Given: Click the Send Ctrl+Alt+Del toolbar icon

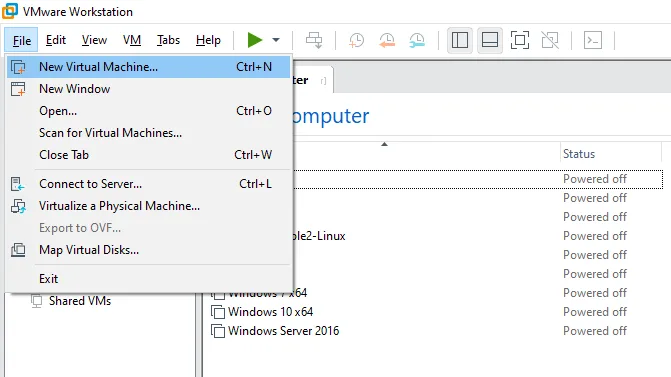Looking at the screenshot, I should pos(314,40).
